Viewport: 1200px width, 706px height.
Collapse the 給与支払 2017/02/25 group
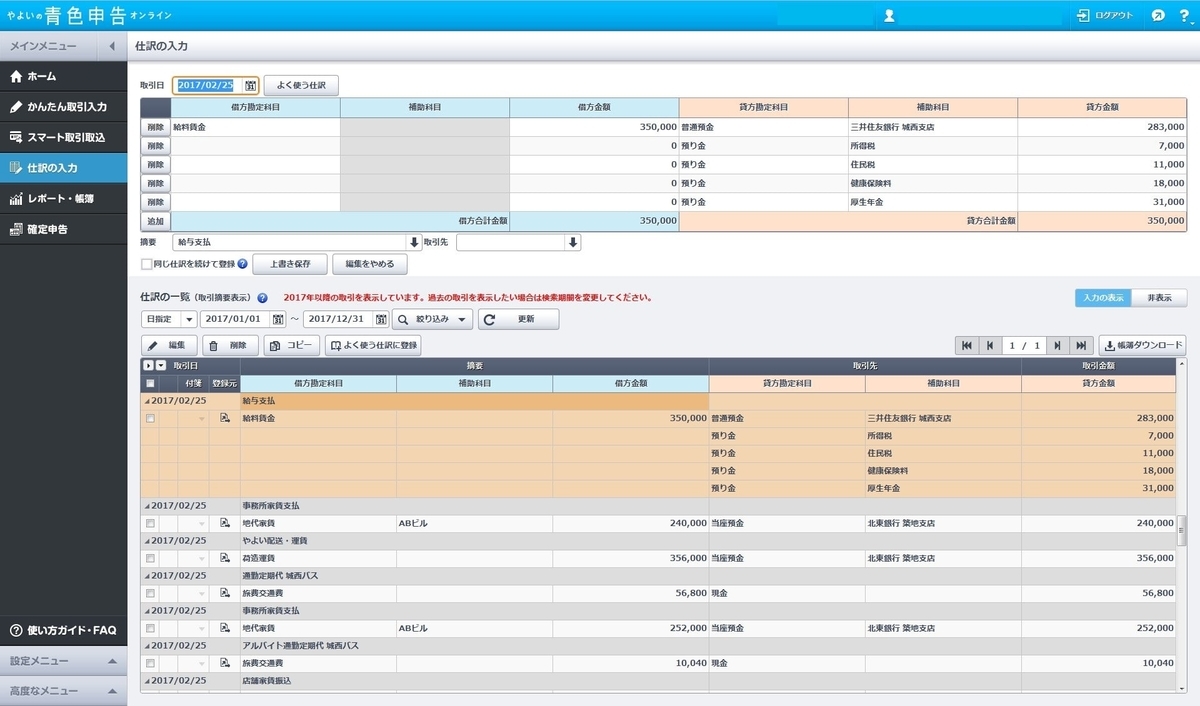point(146,400)
